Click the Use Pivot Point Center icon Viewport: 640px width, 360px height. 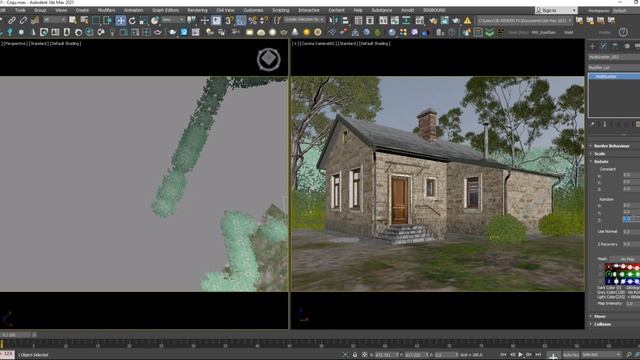(x=191, y=20)
